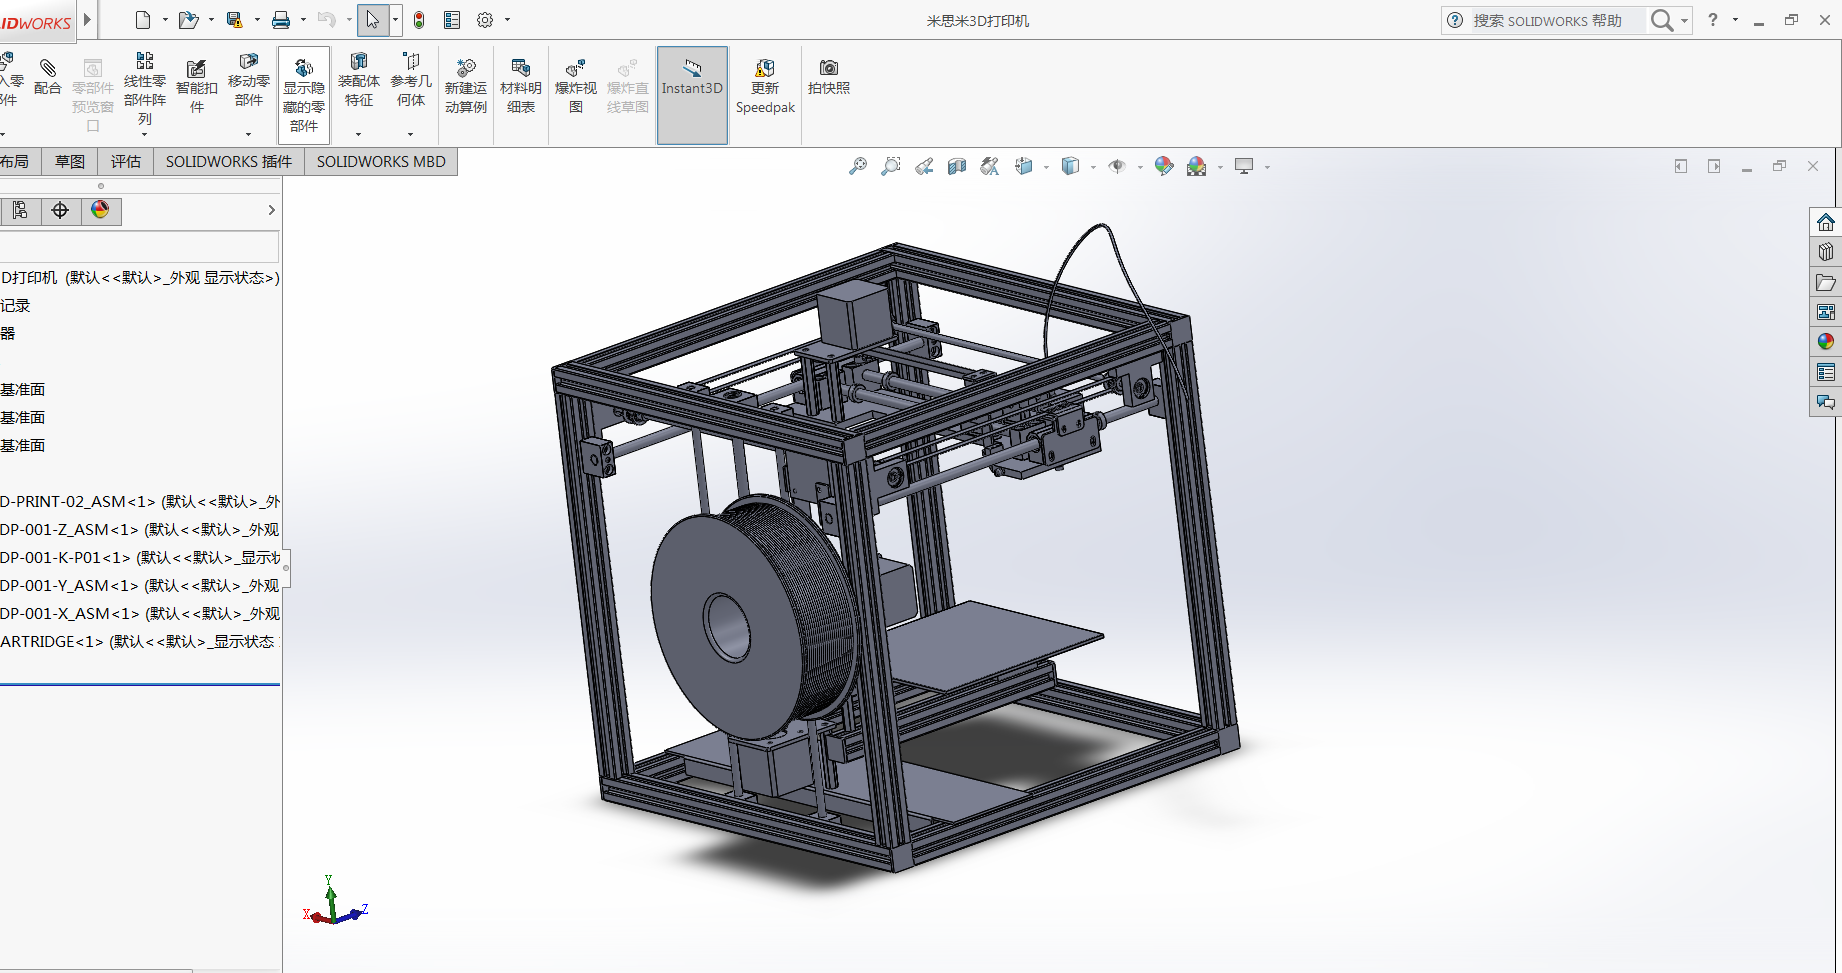Open the Design Library tab in task pane

1826,252
